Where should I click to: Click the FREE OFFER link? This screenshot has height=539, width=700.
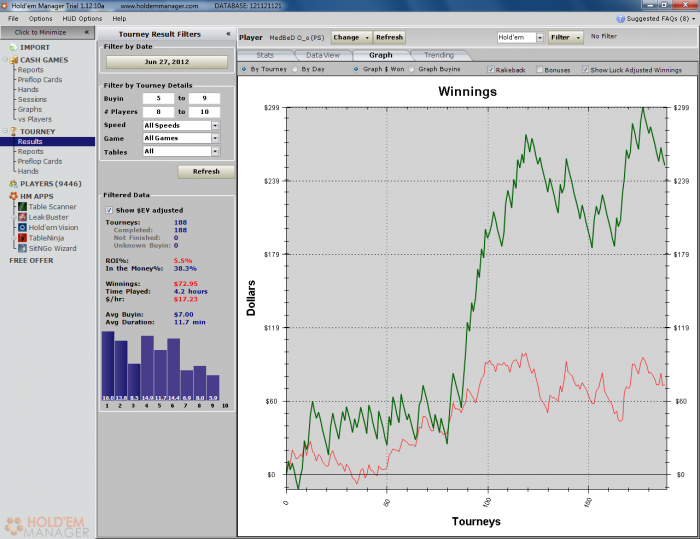[x=31, y=260]
